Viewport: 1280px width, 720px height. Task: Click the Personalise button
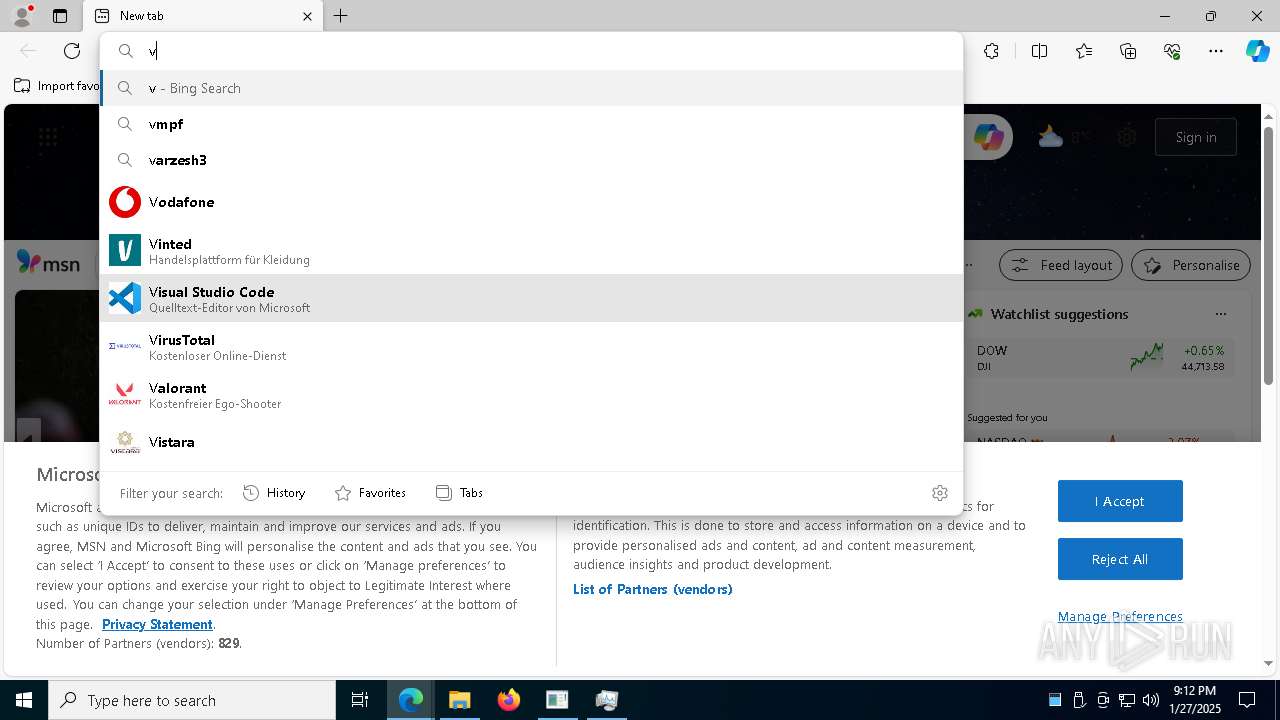[1191, 265]
